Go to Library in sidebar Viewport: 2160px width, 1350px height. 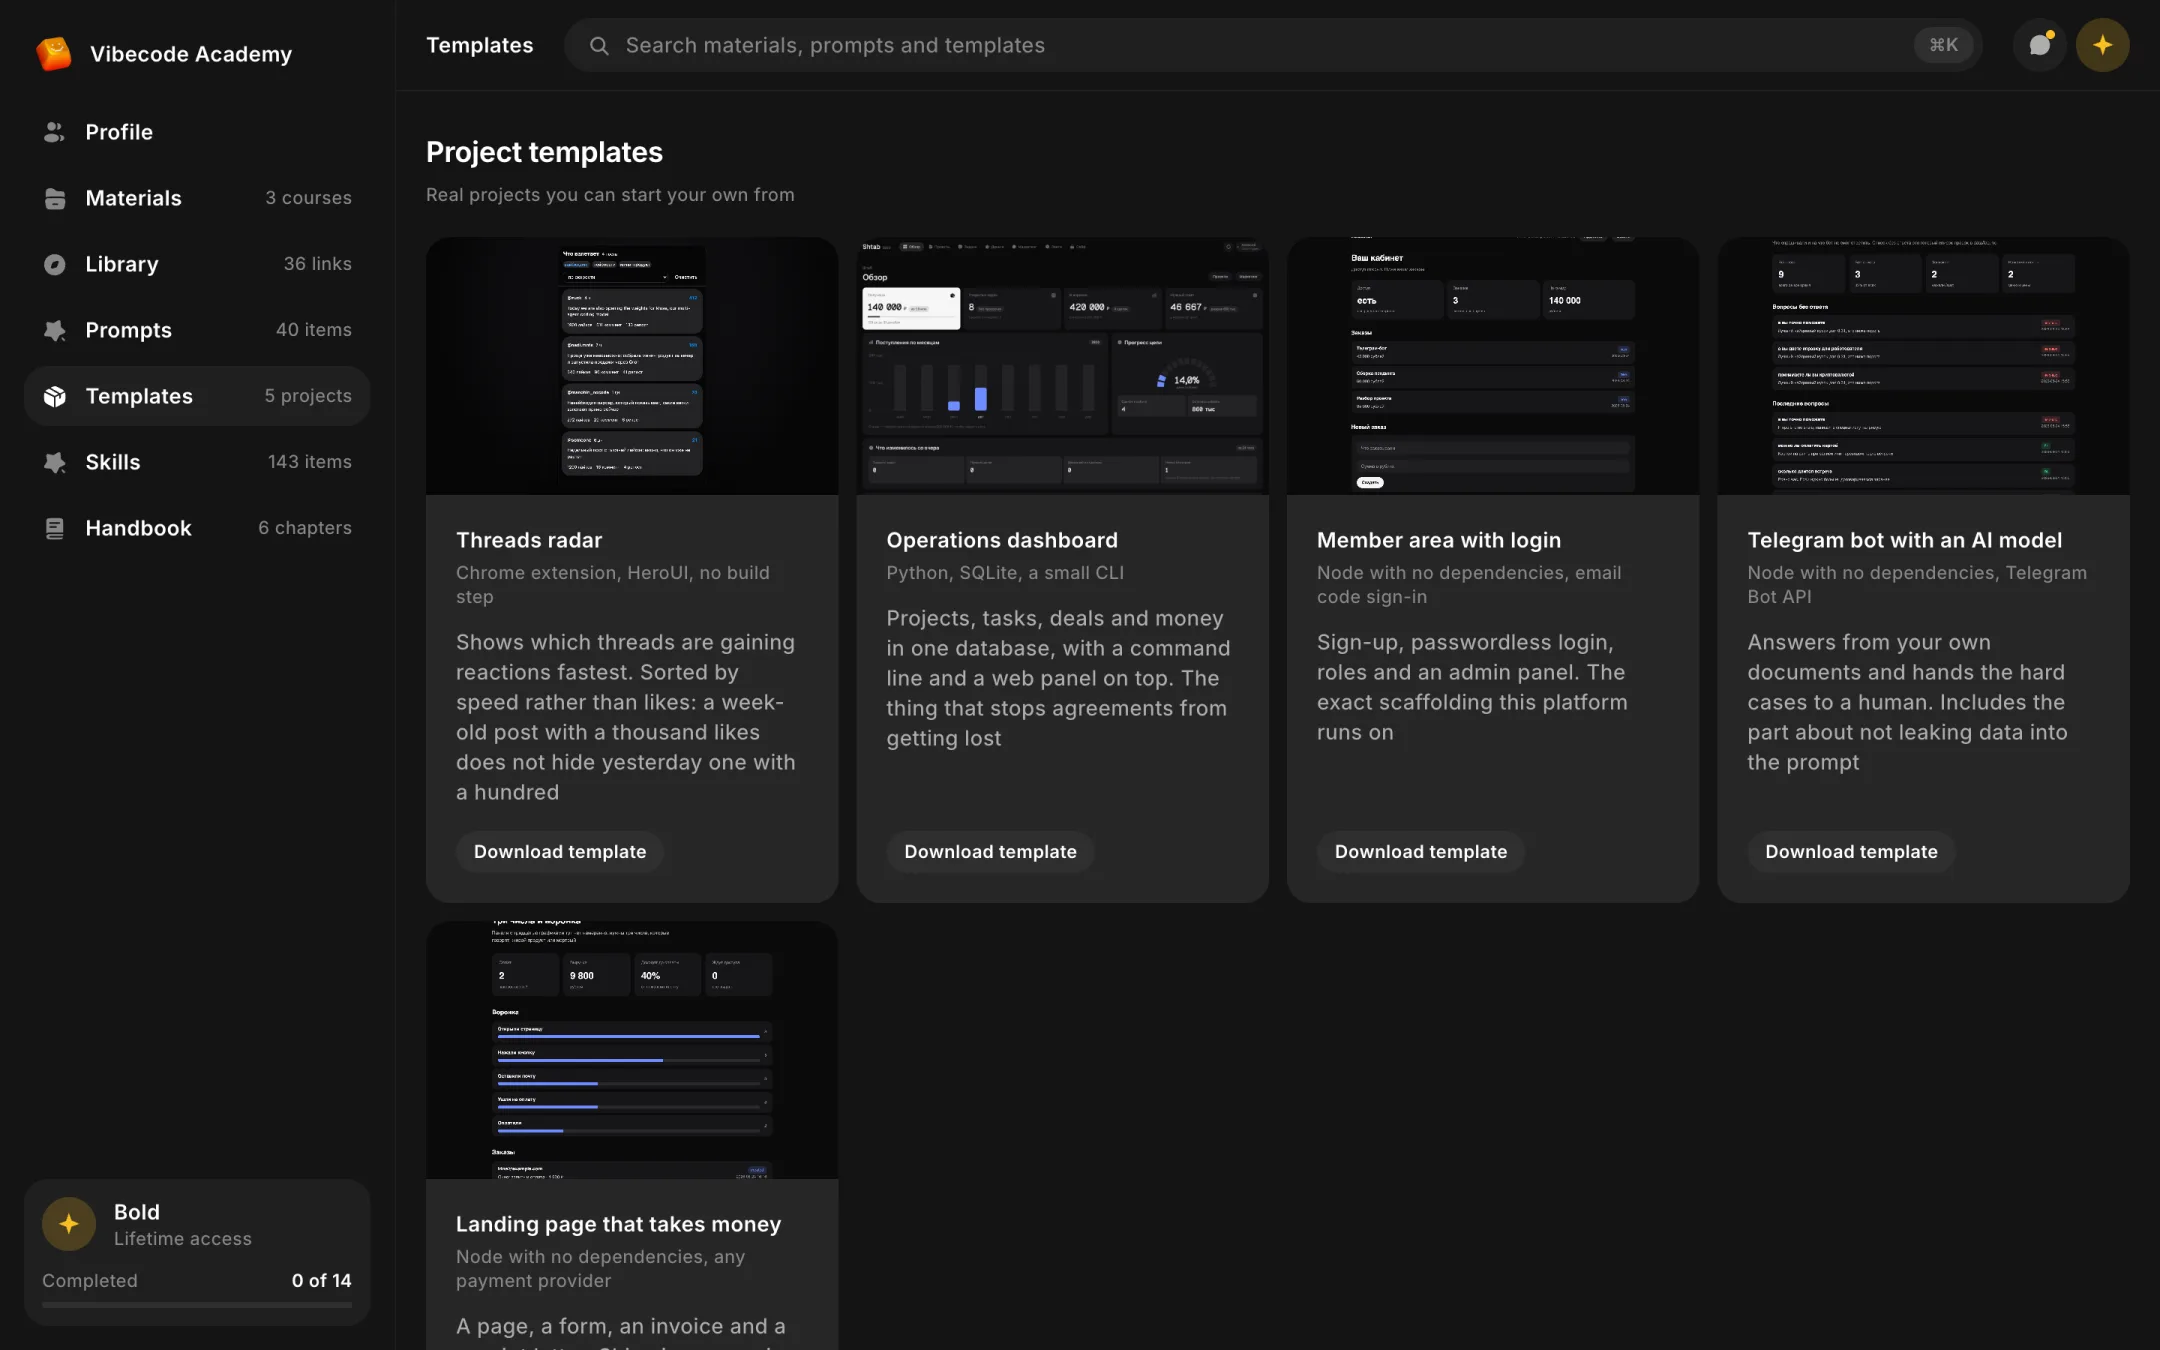click(197, 264)
